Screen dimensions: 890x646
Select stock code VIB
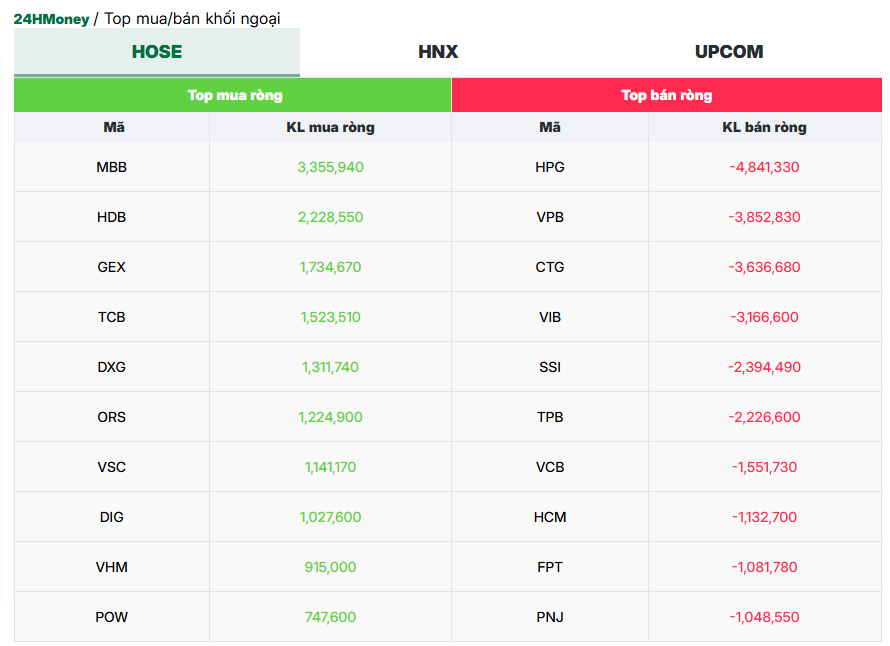click(x=550, y=317)
